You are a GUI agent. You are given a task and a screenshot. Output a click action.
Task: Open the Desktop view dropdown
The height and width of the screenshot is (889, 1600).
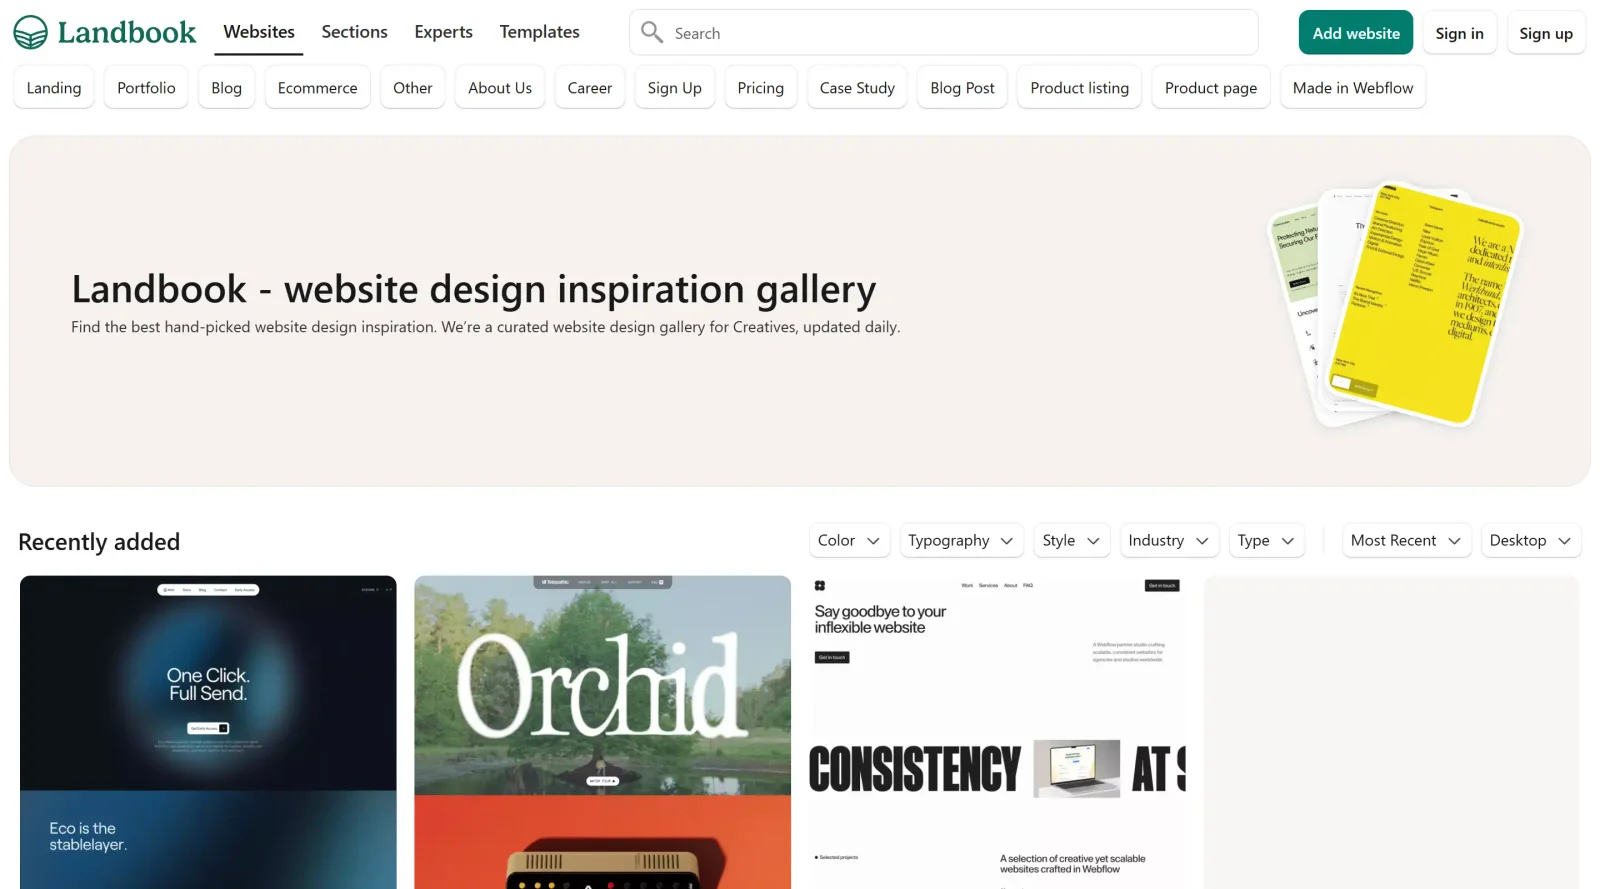1531,540
